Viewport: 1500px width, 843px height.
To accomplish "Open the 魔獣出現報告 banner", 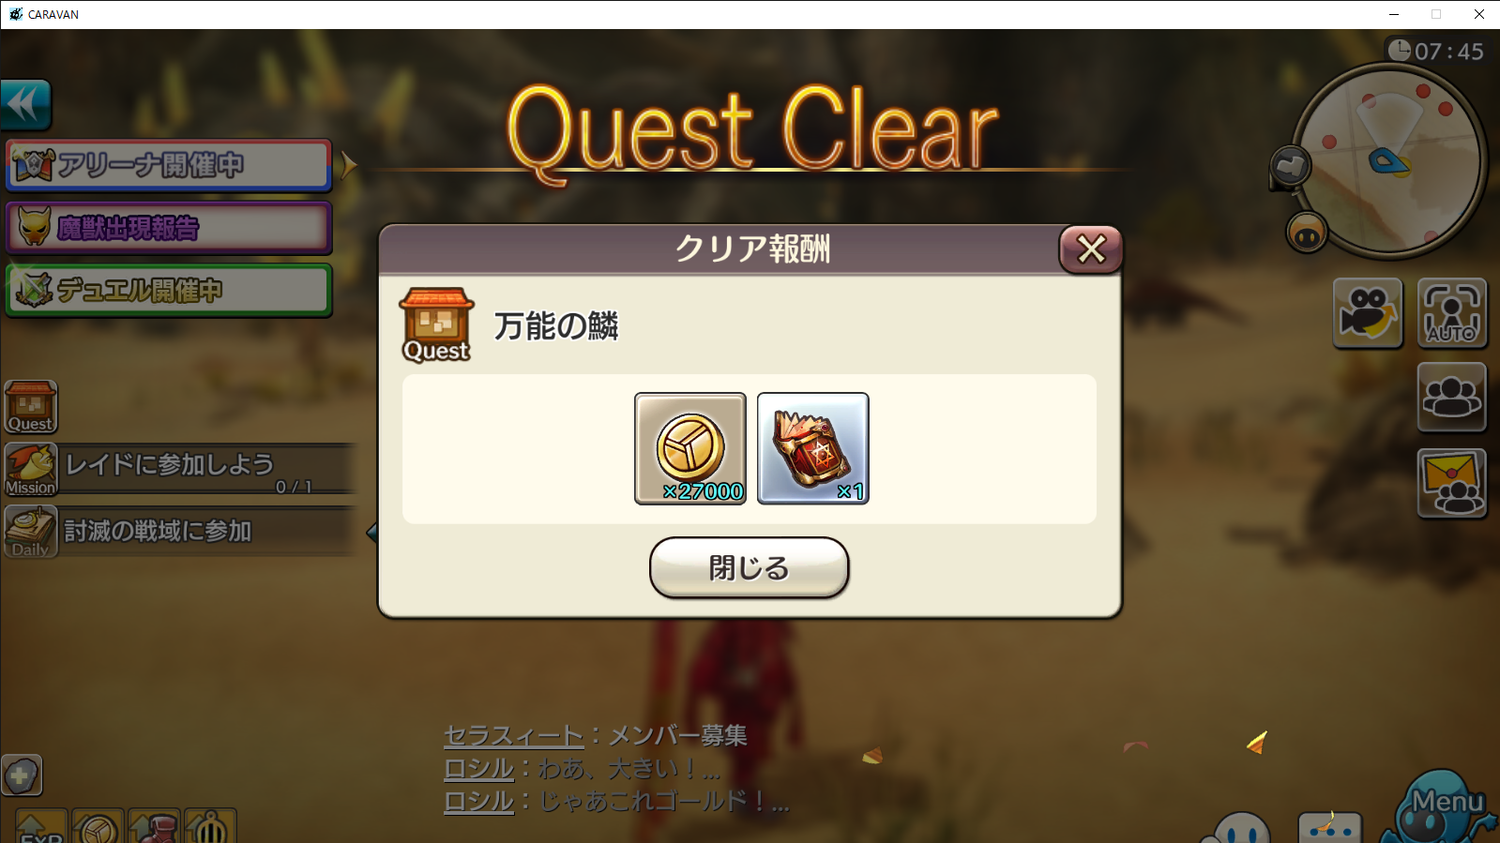I will click(169, 228).
